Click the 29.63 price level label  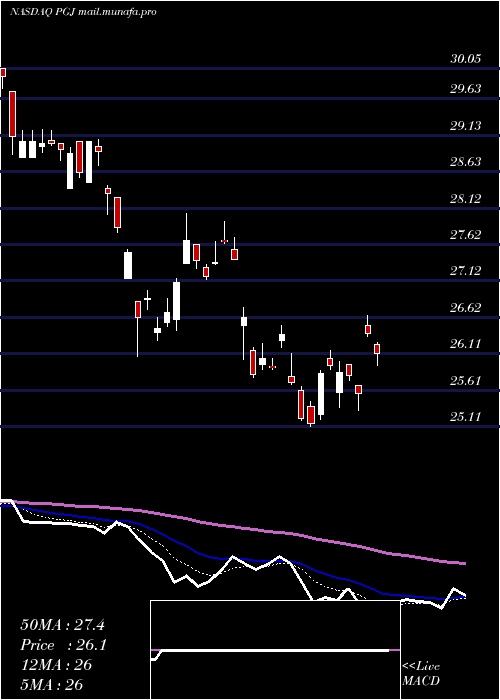[x=465, y=89]
